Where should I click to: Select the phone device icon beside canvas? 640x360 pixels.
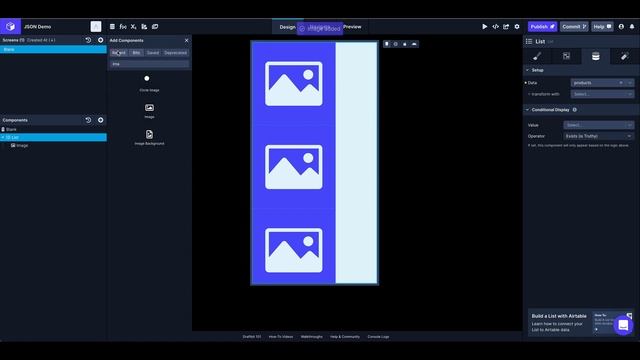click(x=387, y=44)
